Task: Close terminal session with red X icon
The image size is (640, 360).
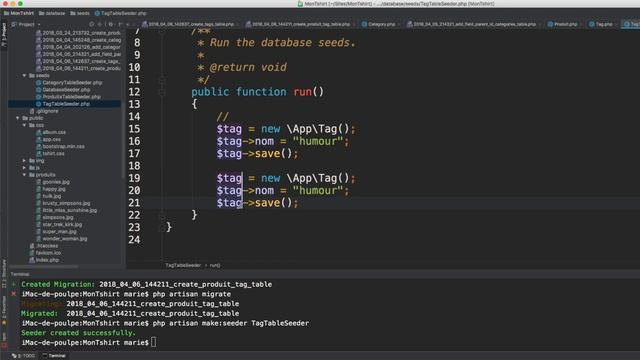Action: 13,294
